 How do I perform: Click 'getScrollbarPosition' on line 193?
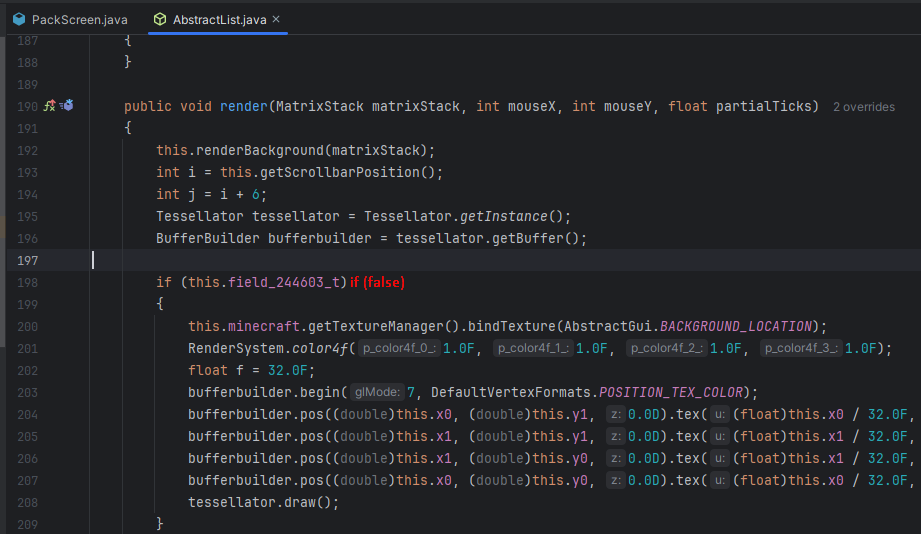tap(340, 173)
